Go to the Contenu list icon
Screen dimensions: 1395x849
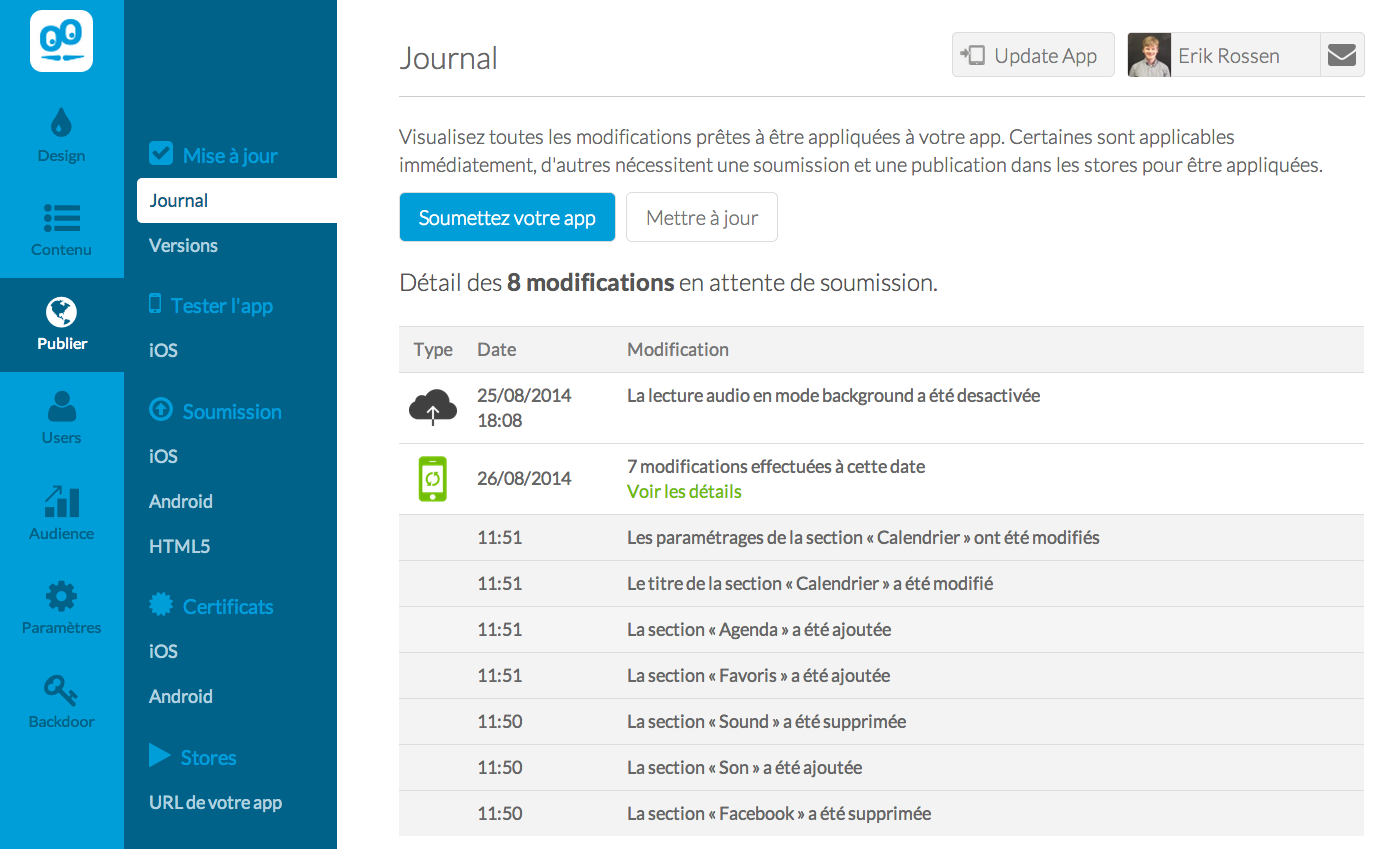click(61, 219)
